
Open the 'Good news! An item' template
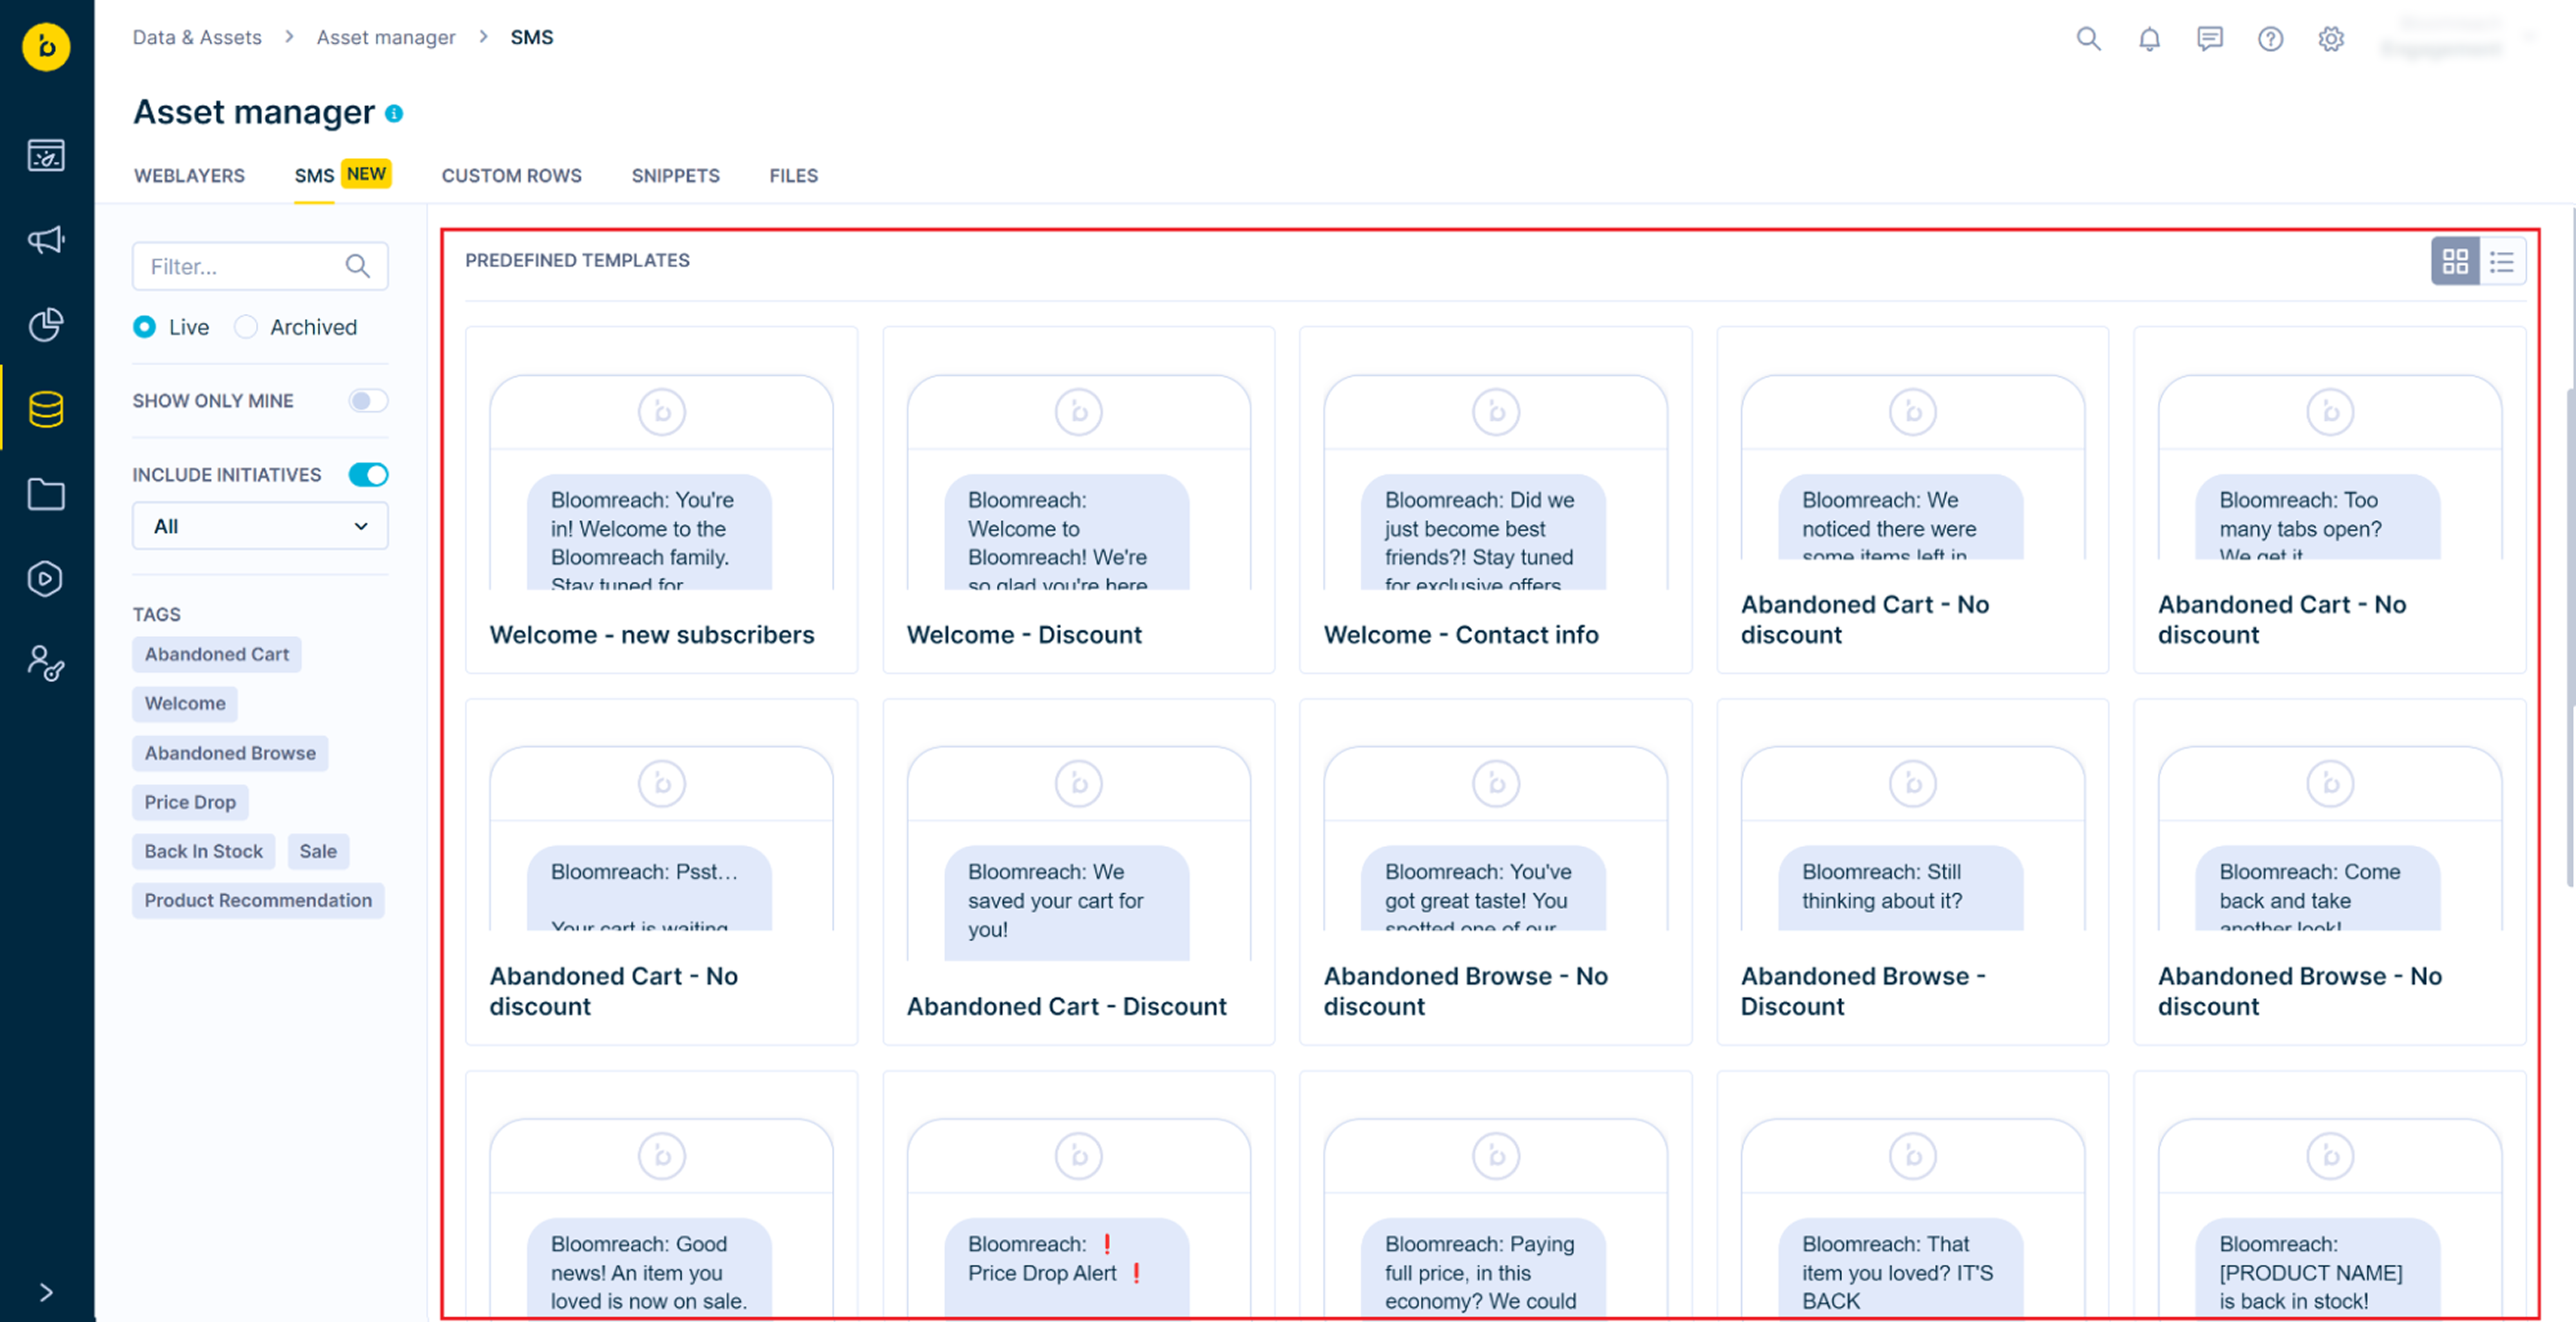(661, 1195)
